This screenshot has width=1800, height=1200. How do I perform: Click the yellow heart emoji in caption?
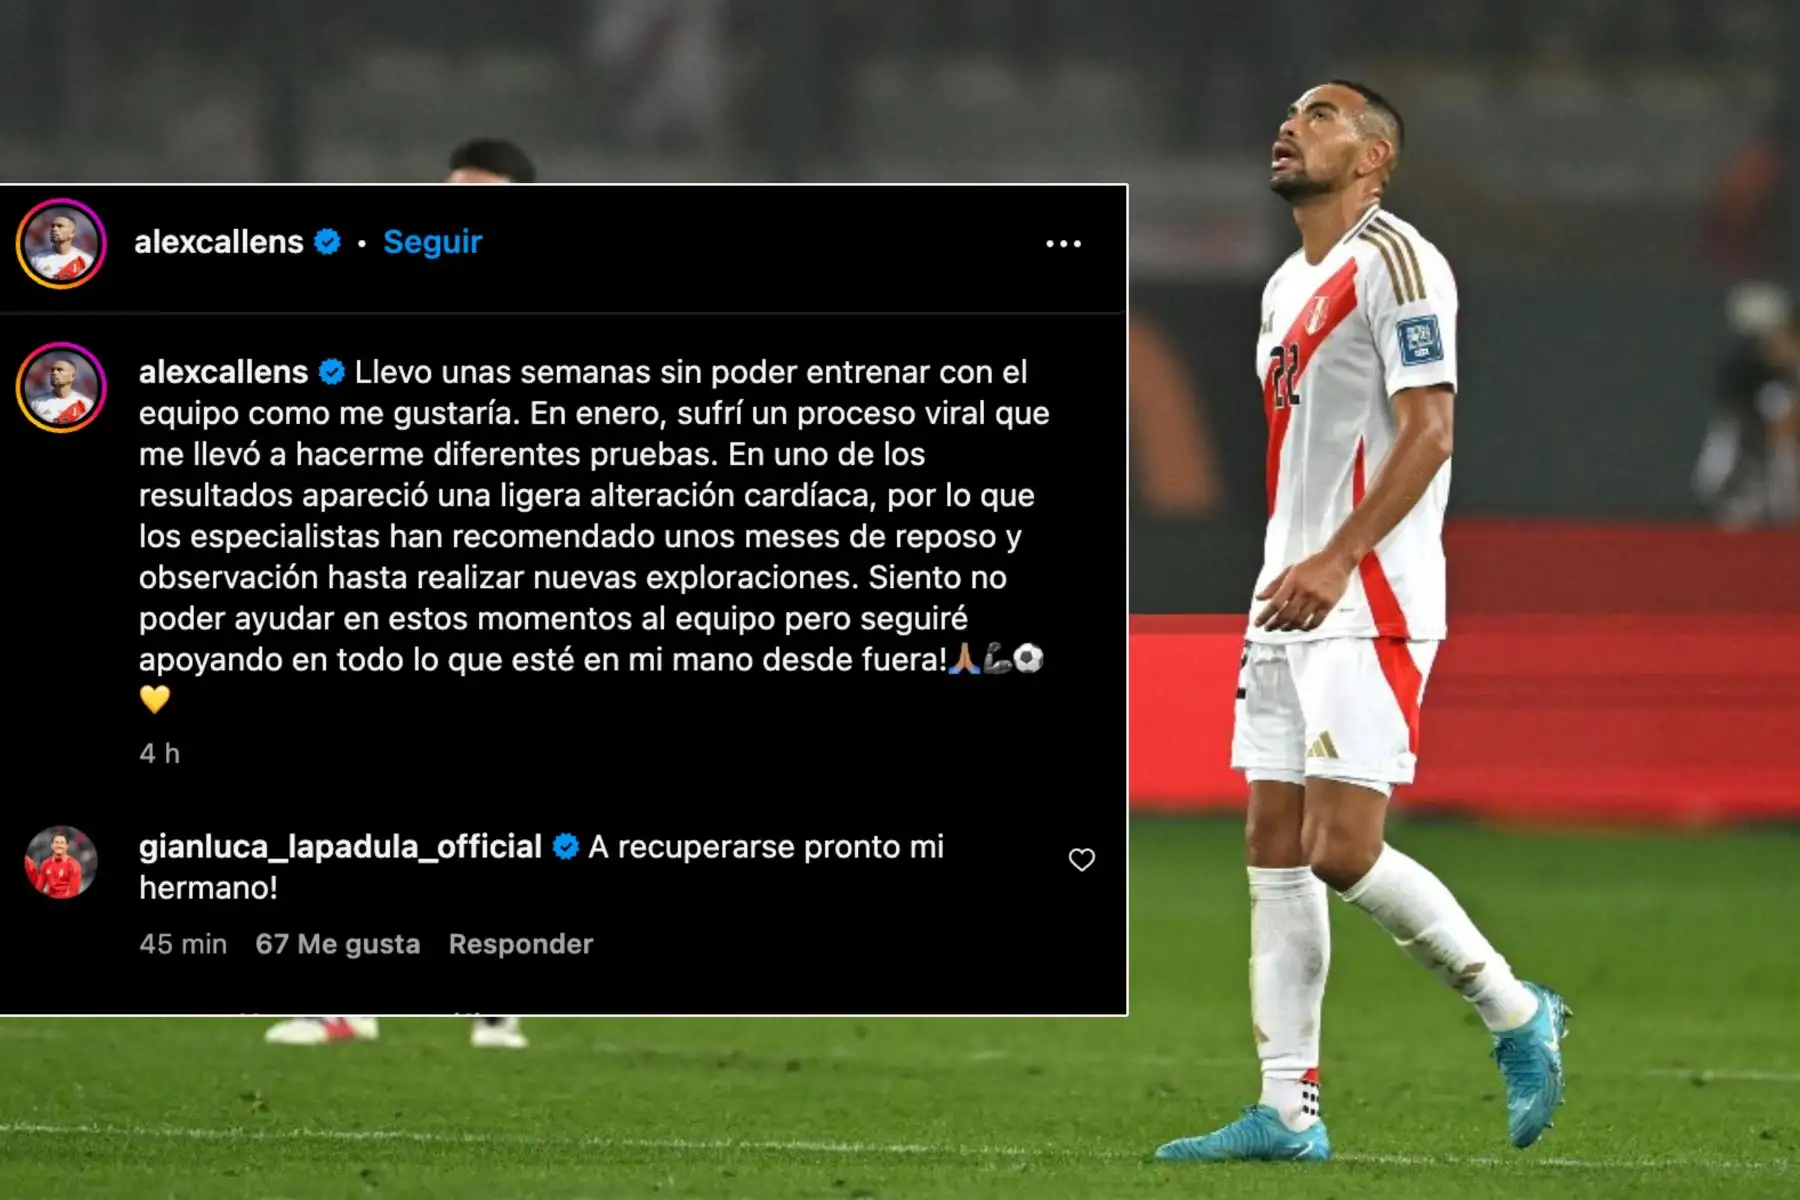pos(154,699)
